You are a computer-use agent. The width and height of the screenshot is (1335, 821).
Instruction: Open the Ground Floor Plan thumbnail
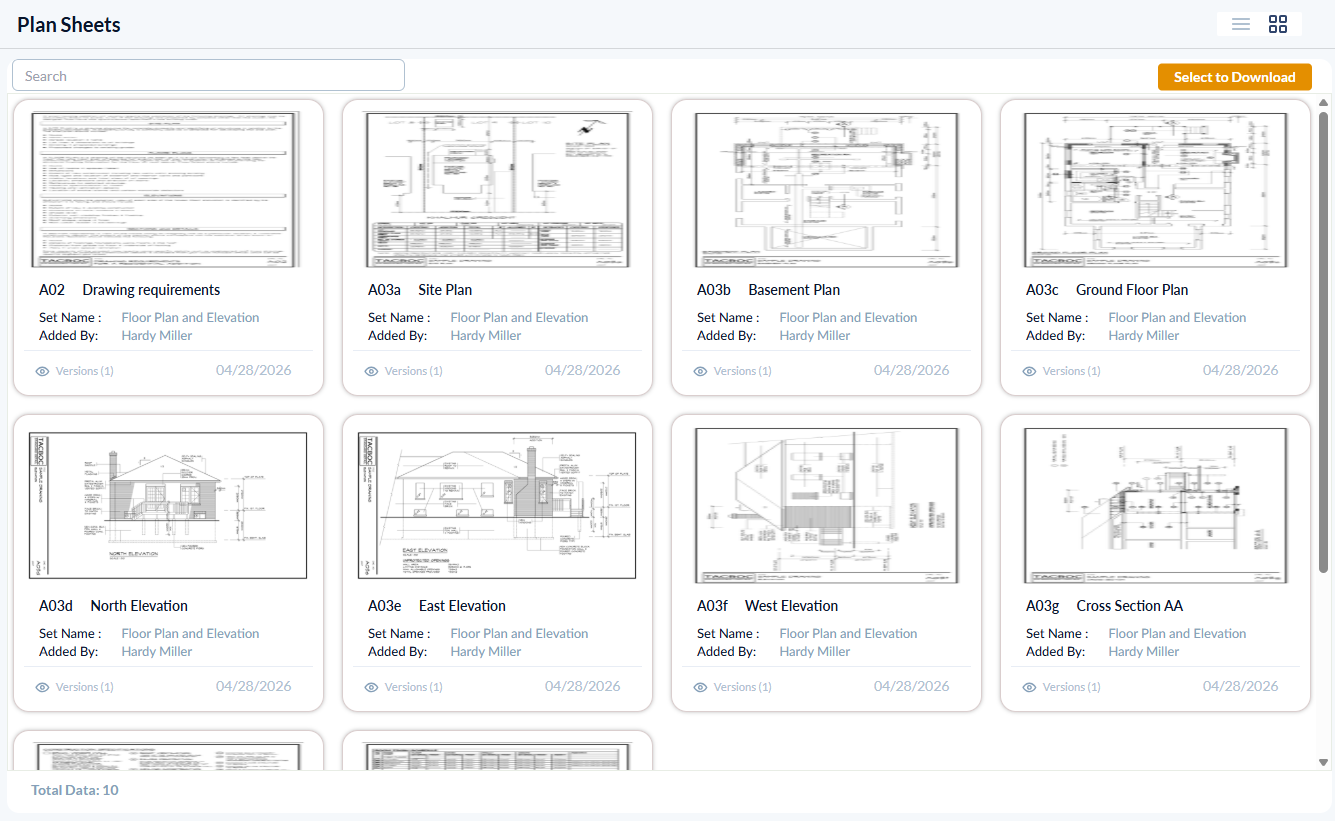pyautogui.click(x=1155, y=190)
